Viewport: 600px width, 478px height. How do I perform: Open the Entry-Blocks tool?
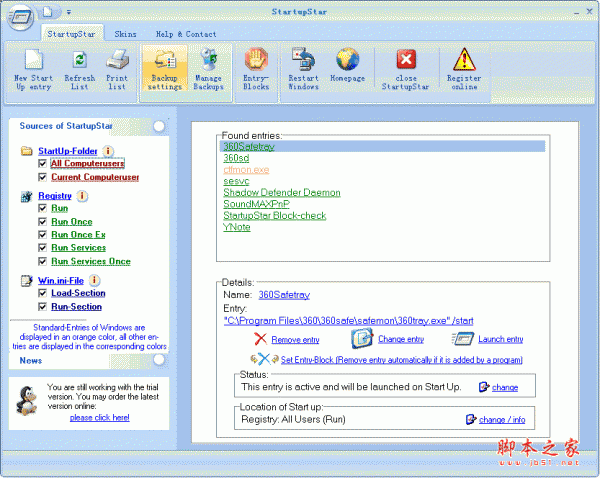tap(256, 60)
